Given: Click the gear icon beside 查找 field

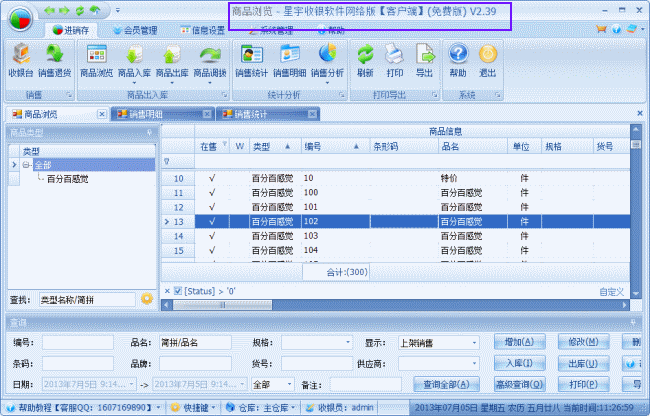Looking at the screenshot, I should click(147, 298).
